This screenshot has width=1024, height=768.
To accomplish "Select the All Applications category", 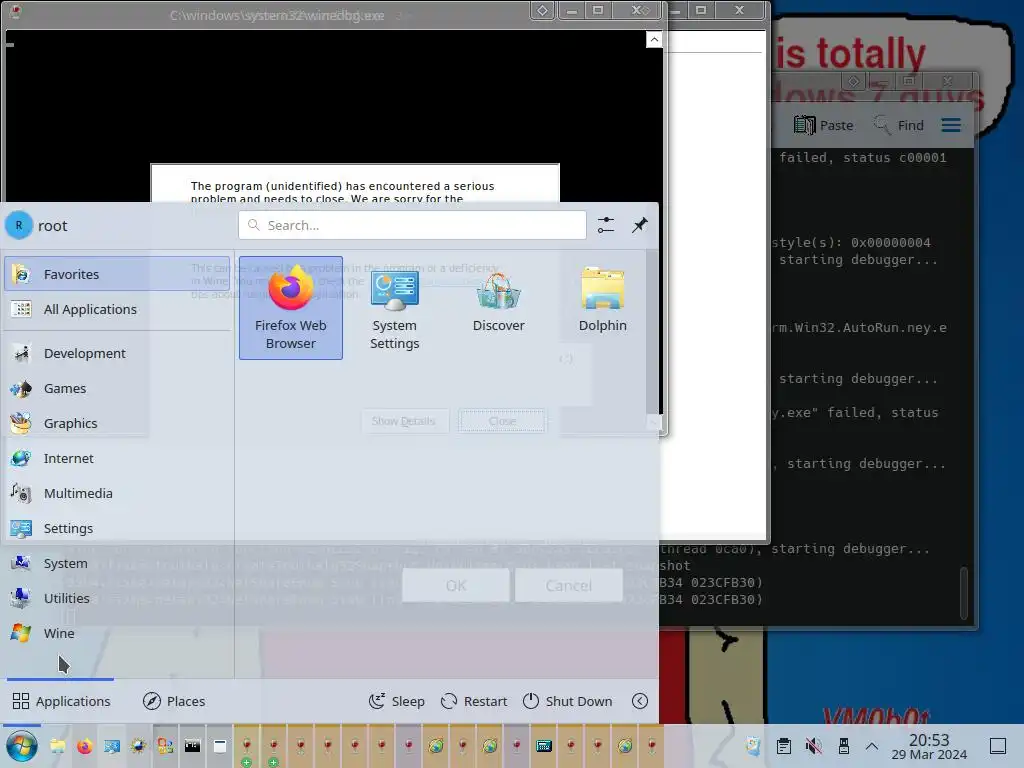I will (x=117, y=310).
